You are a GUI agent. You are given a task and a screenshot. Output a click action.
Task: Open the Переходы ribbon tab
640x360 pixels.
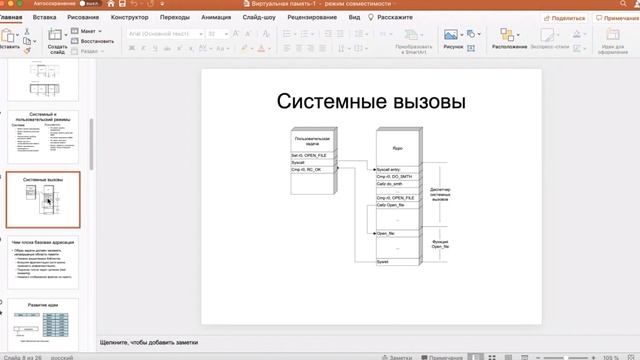pyautogui.click(x=175, y=18)
